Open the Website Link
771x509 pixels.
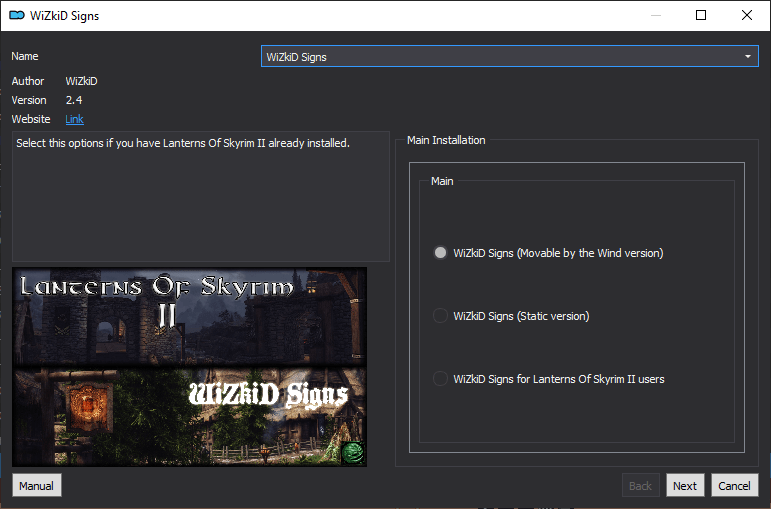[74, 119]
